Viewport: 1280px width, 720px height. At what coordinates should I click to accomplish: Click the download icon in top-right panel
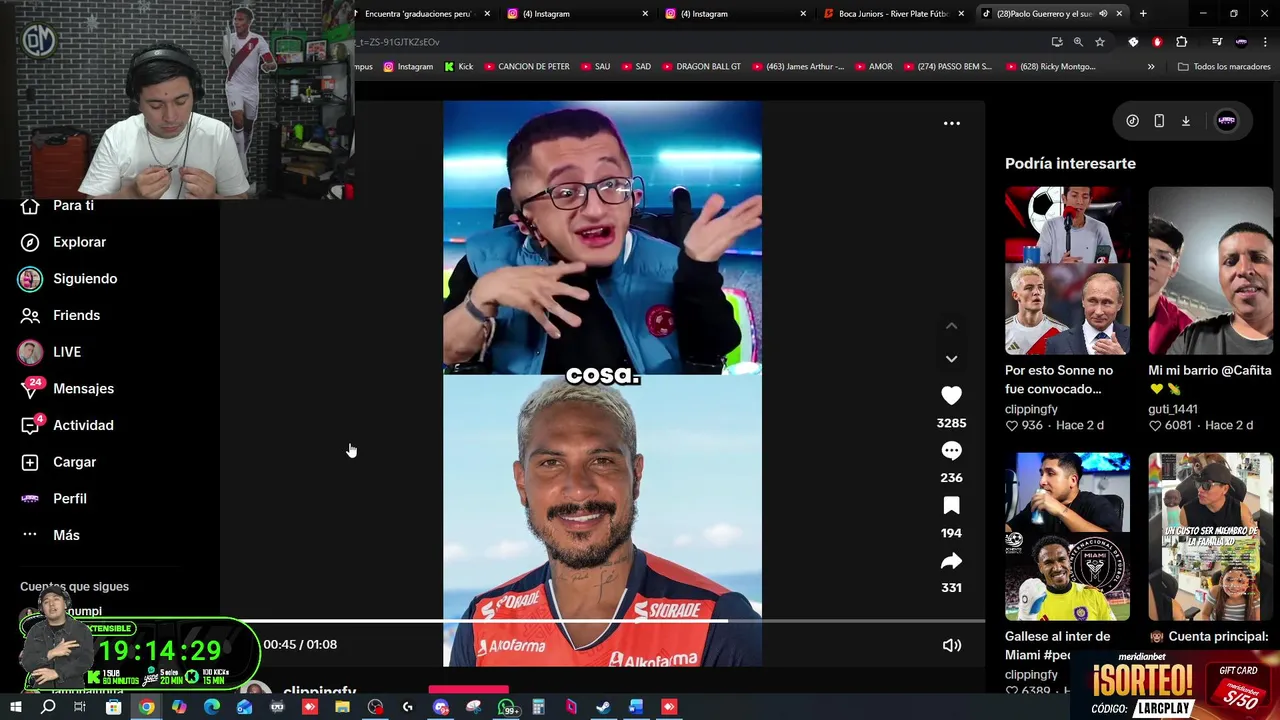tap(1186, 121)
